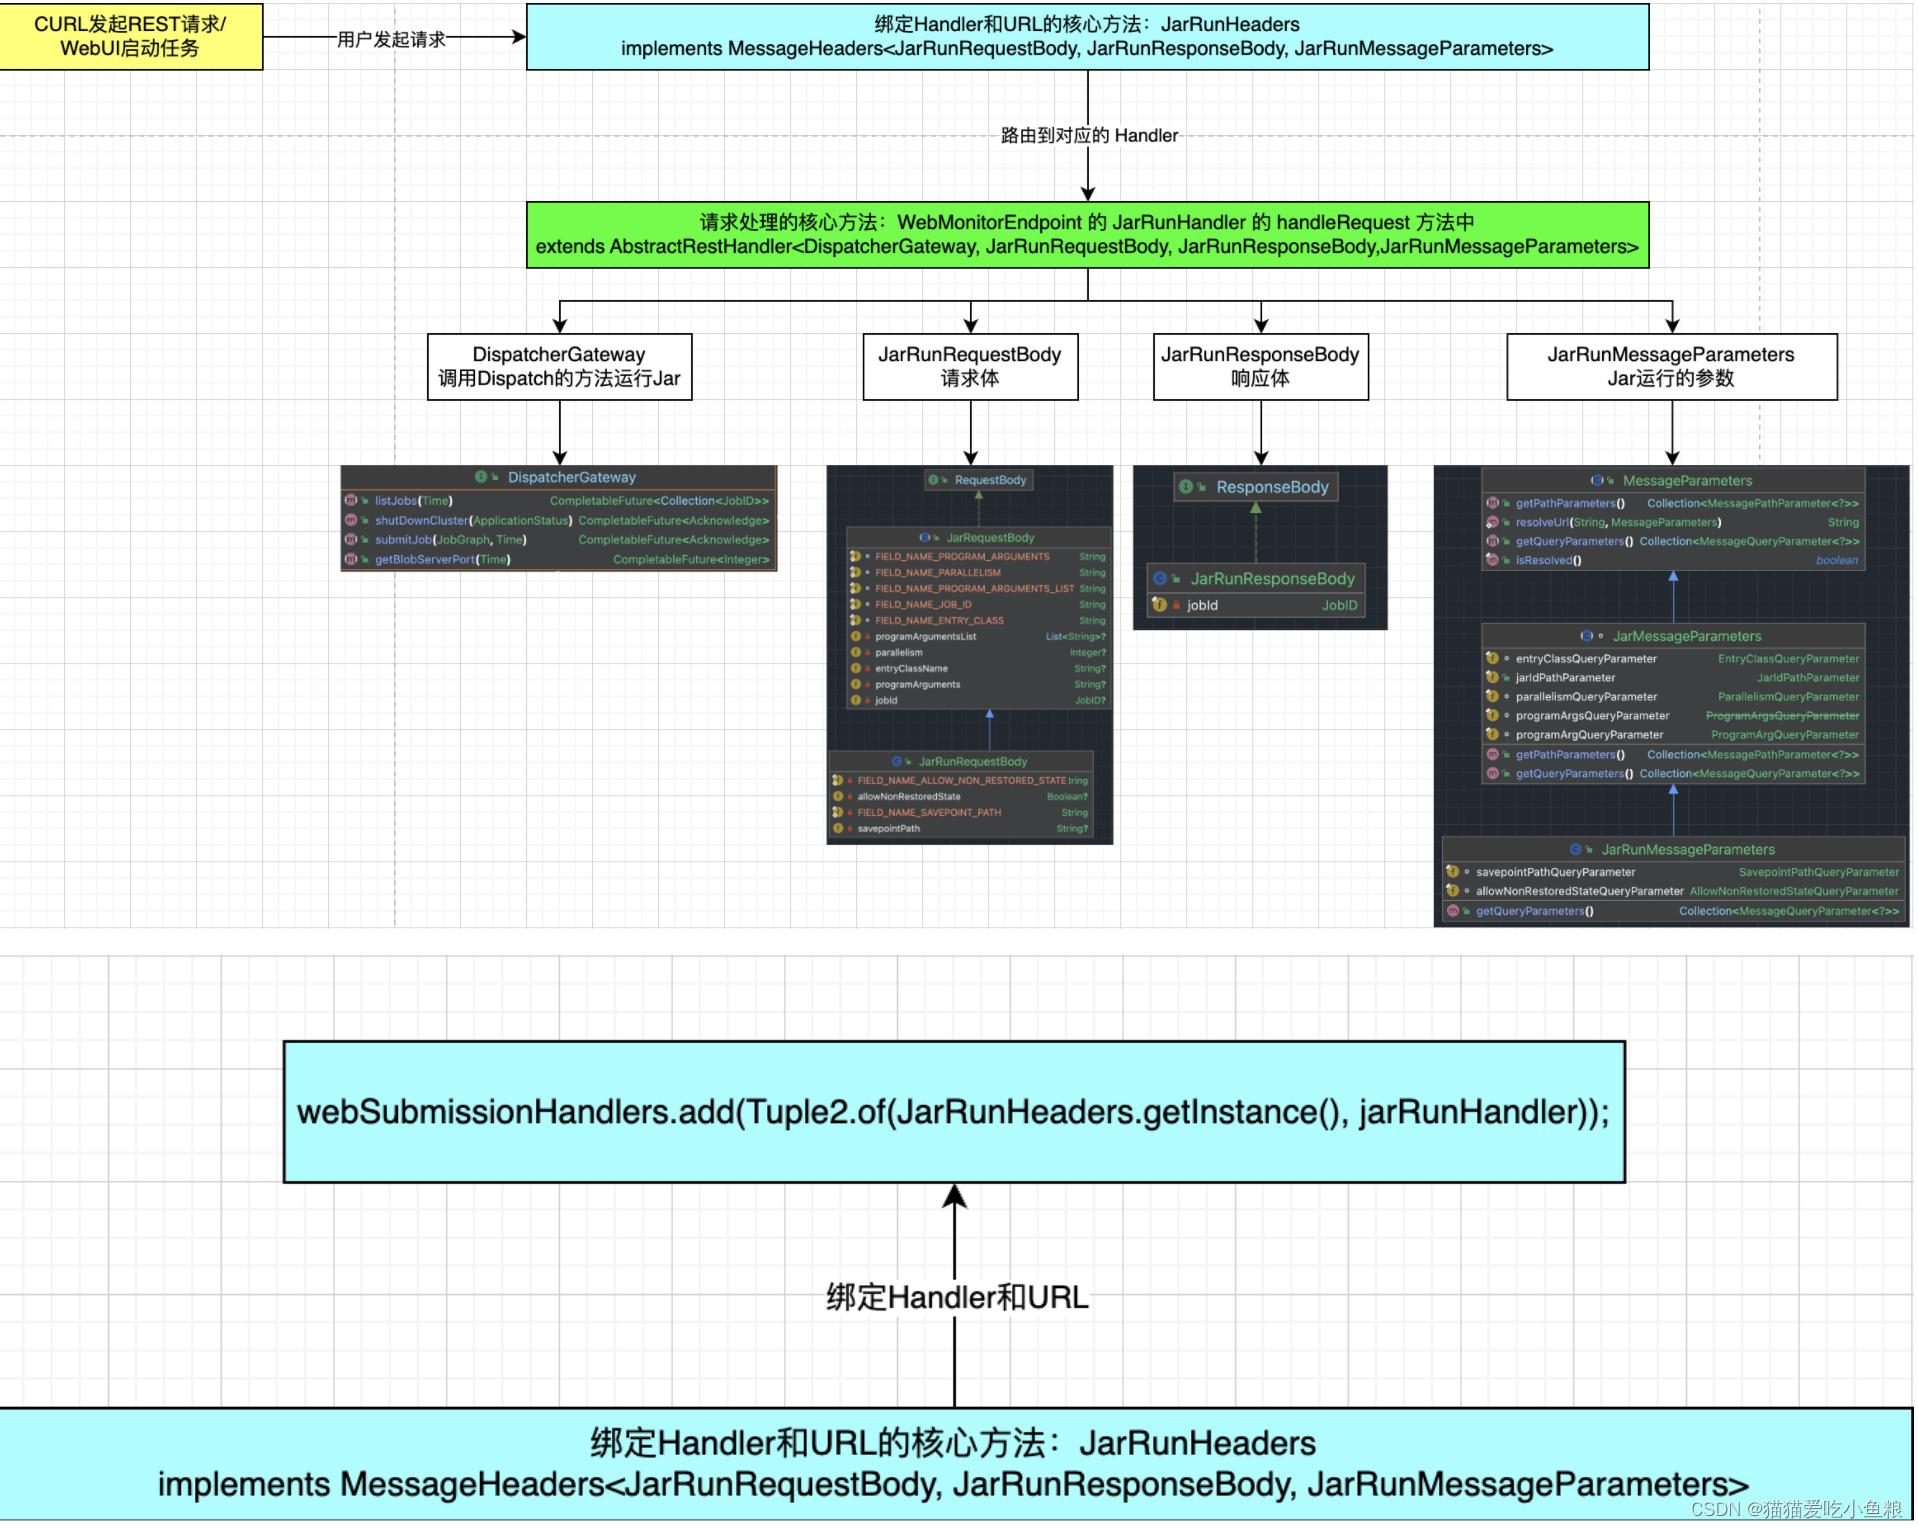Click the savepointPath String? field row
Image resolution: width=1918 pixels, height=1528 pixels.
point(960,829)
